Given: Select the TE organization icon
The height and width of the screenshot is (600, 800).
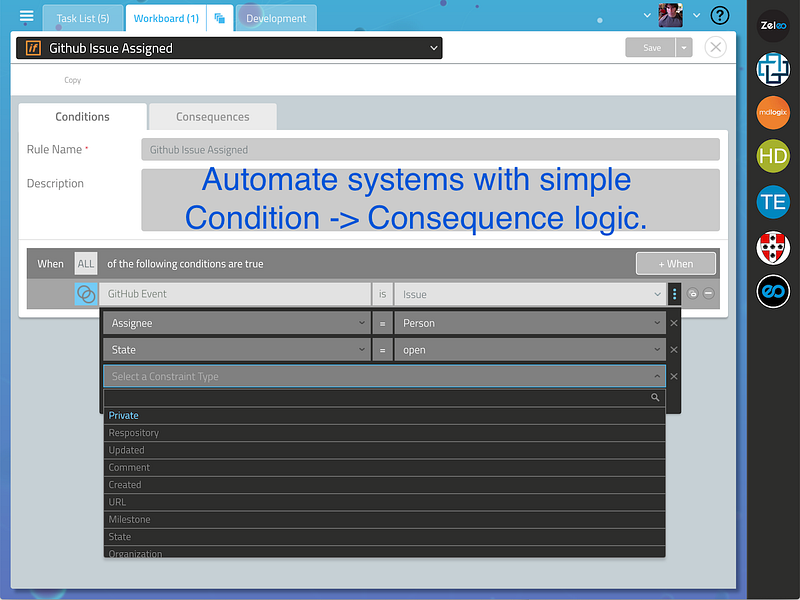Looking at the screenshot, I should pos(773,202).
